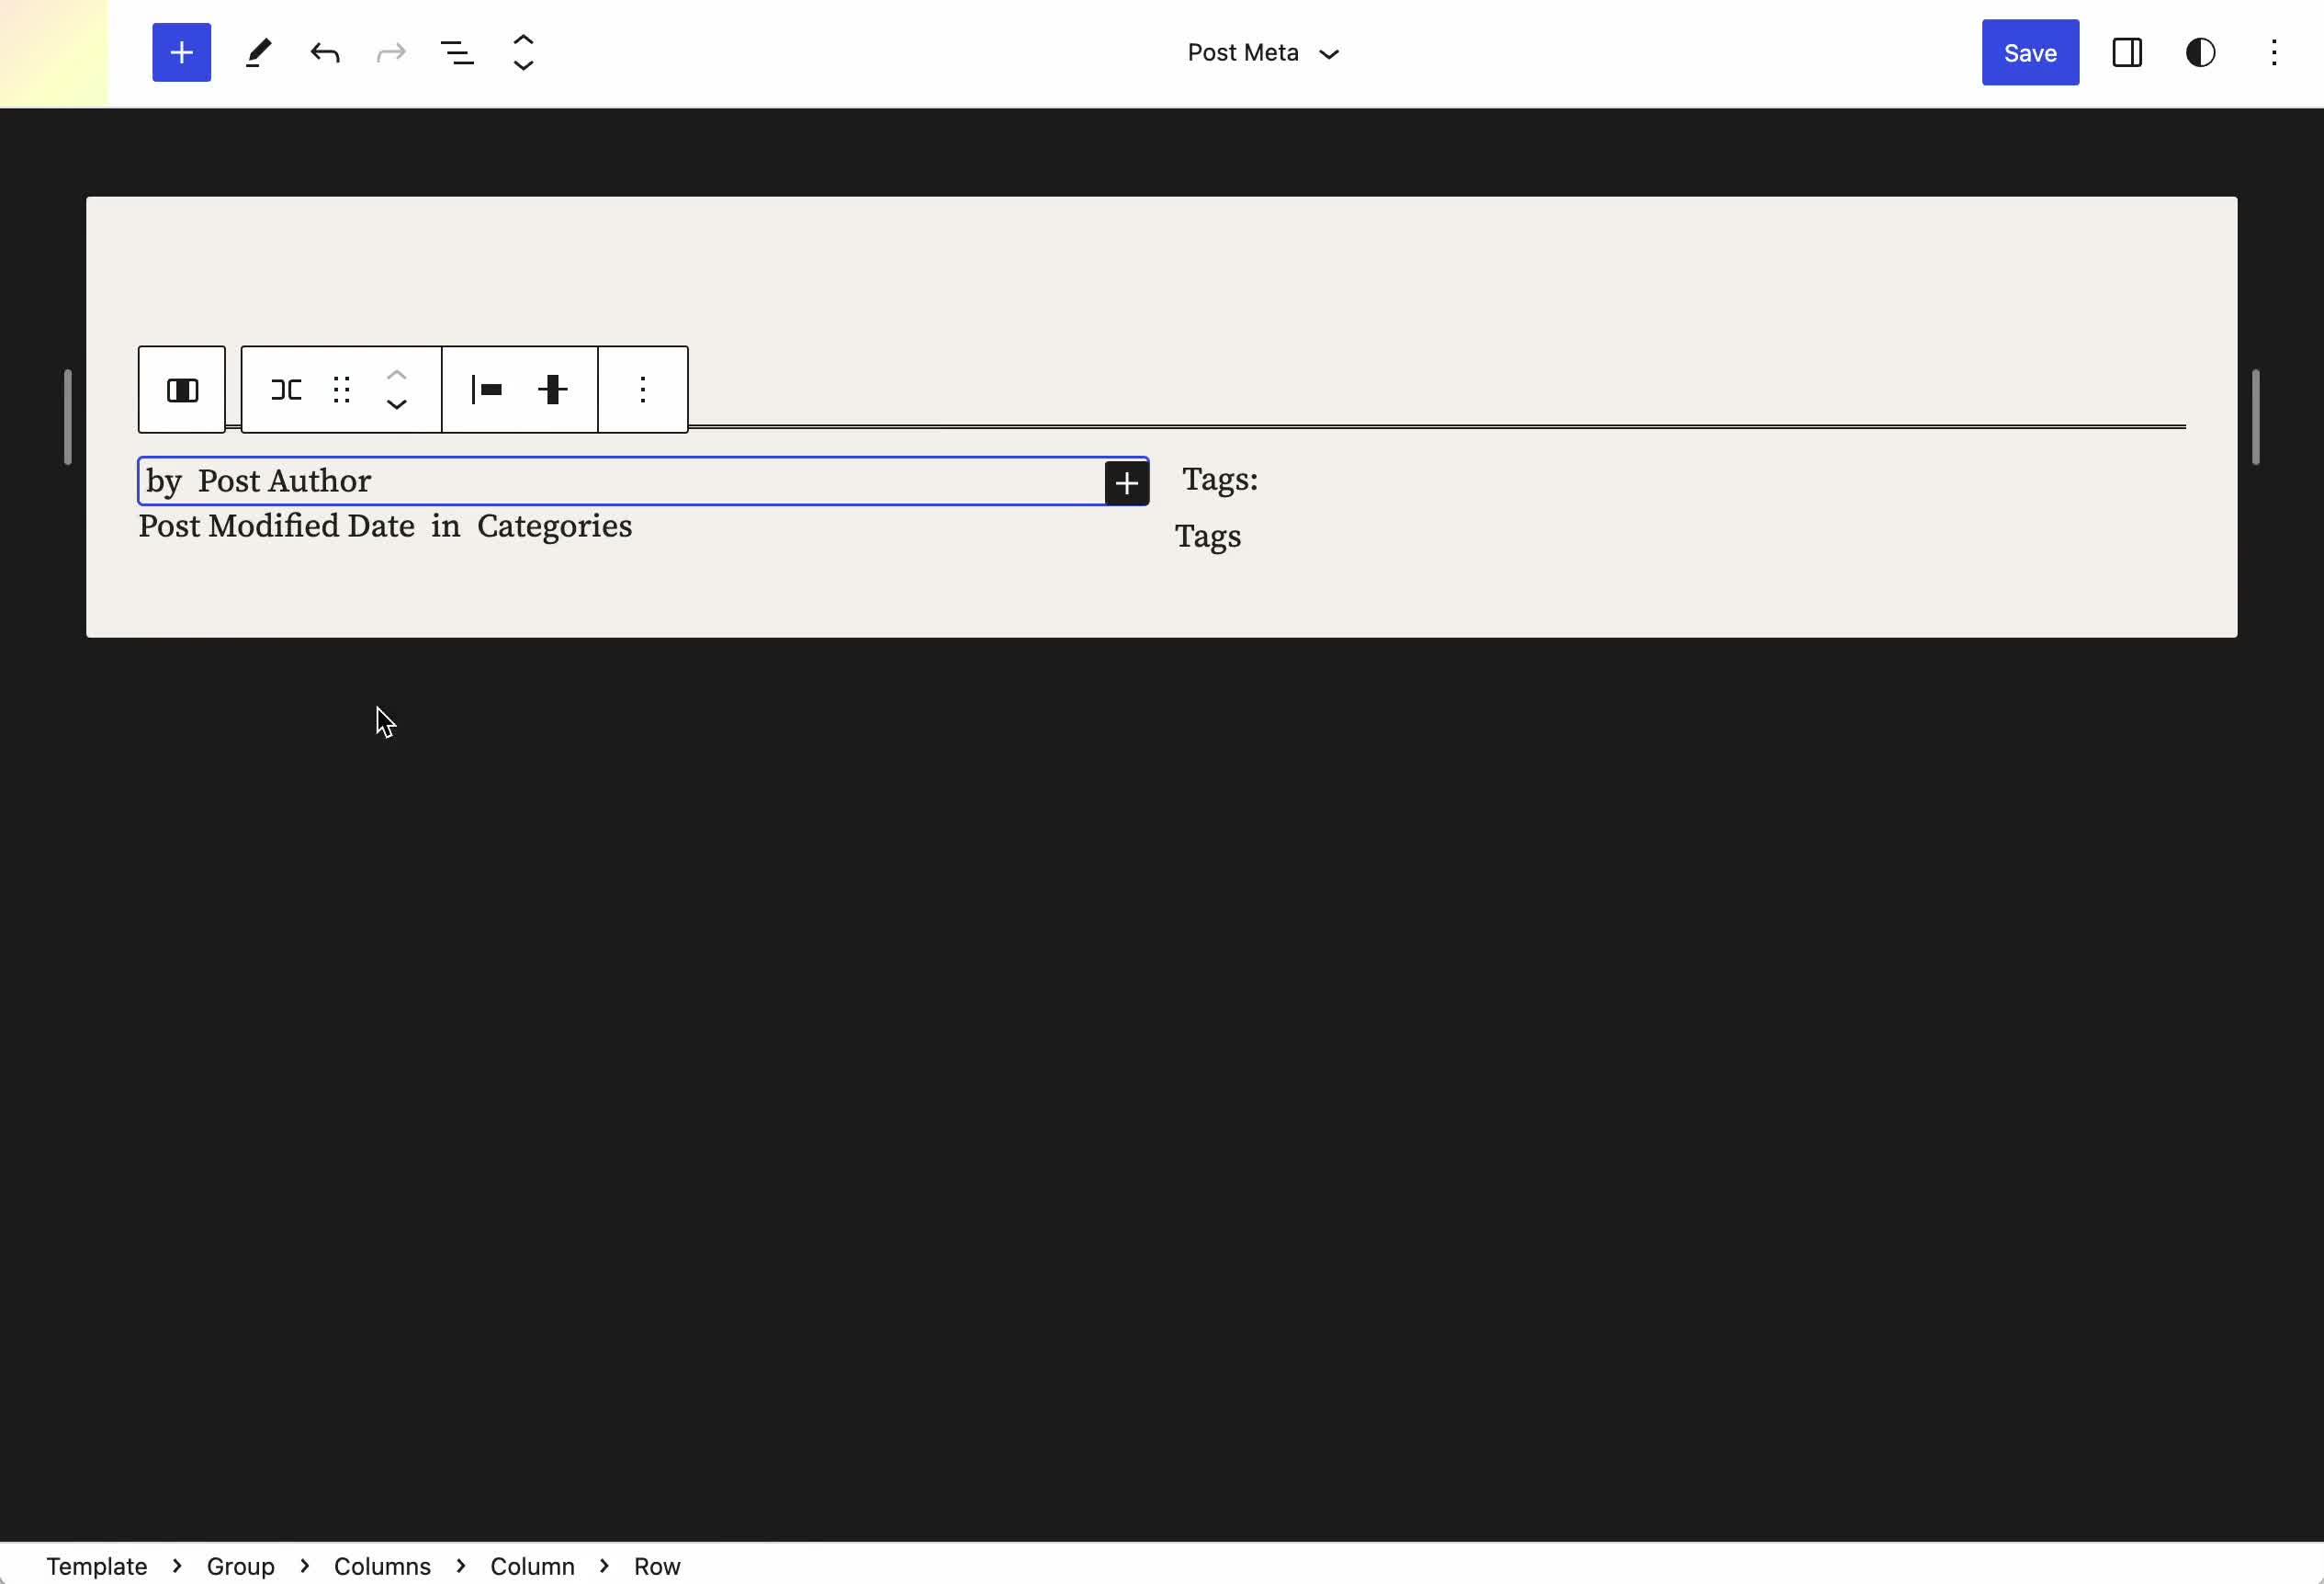Open the Template breadcrumb link
Screen dimensions: 2324x1584
[97, 1566]
